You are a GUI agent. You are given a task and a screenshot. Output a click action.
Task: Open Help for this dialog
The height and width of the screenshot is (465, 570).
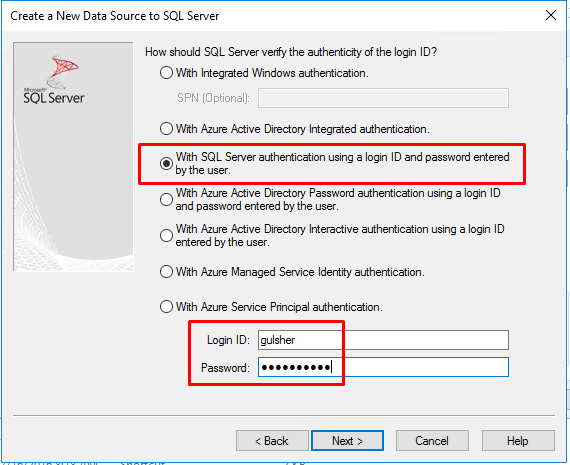pos(518,441)
